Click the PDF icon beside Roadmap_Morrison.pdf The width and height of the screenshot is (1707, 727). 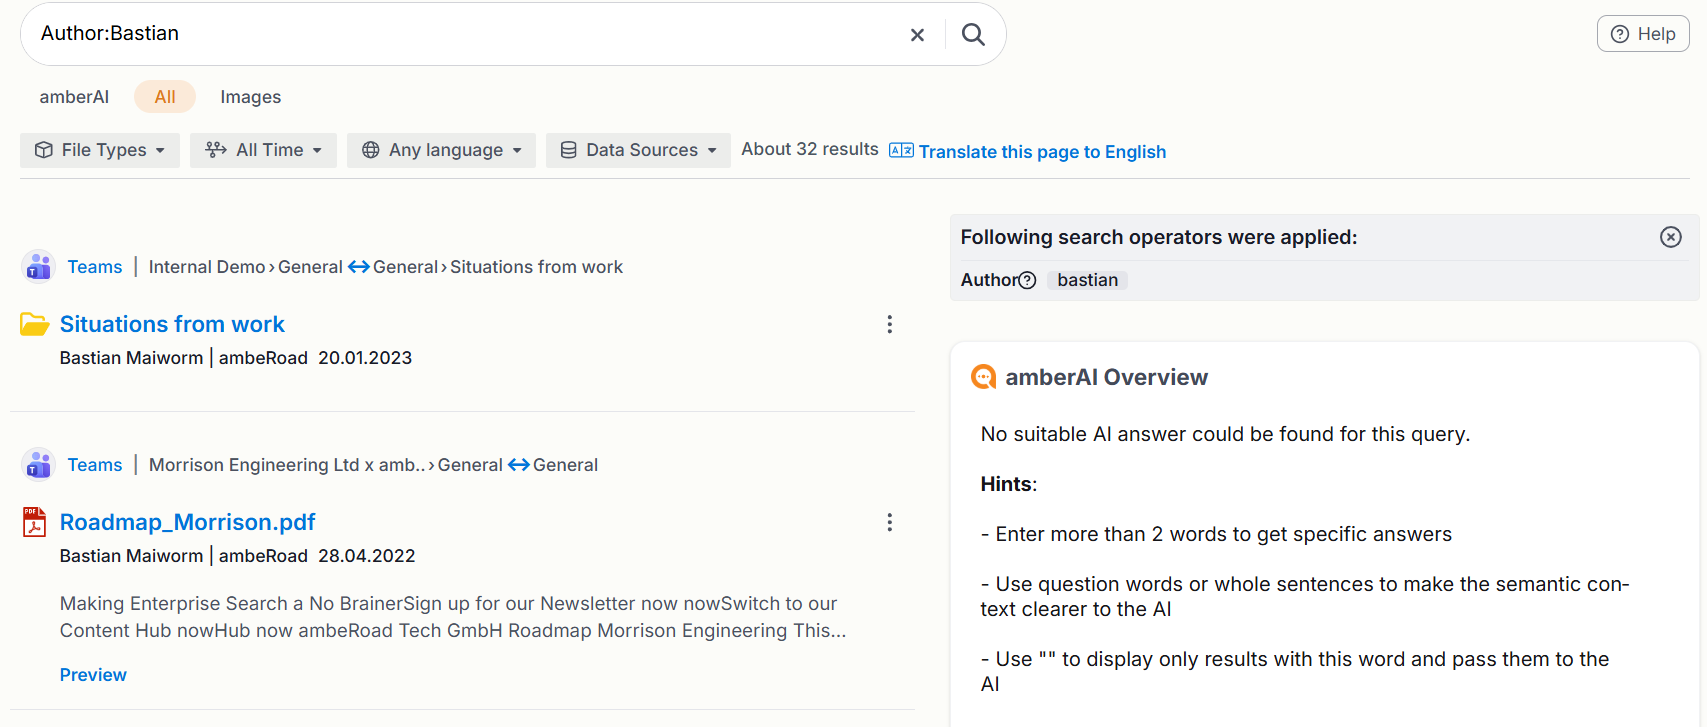point(35,522)
